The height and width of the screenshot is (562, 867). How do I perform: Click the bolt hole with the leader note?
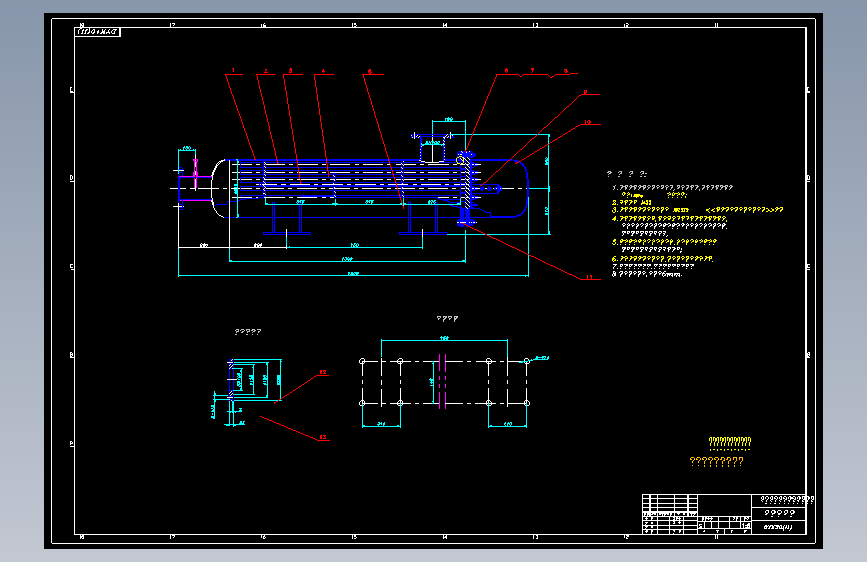click(x=527, y=361)
